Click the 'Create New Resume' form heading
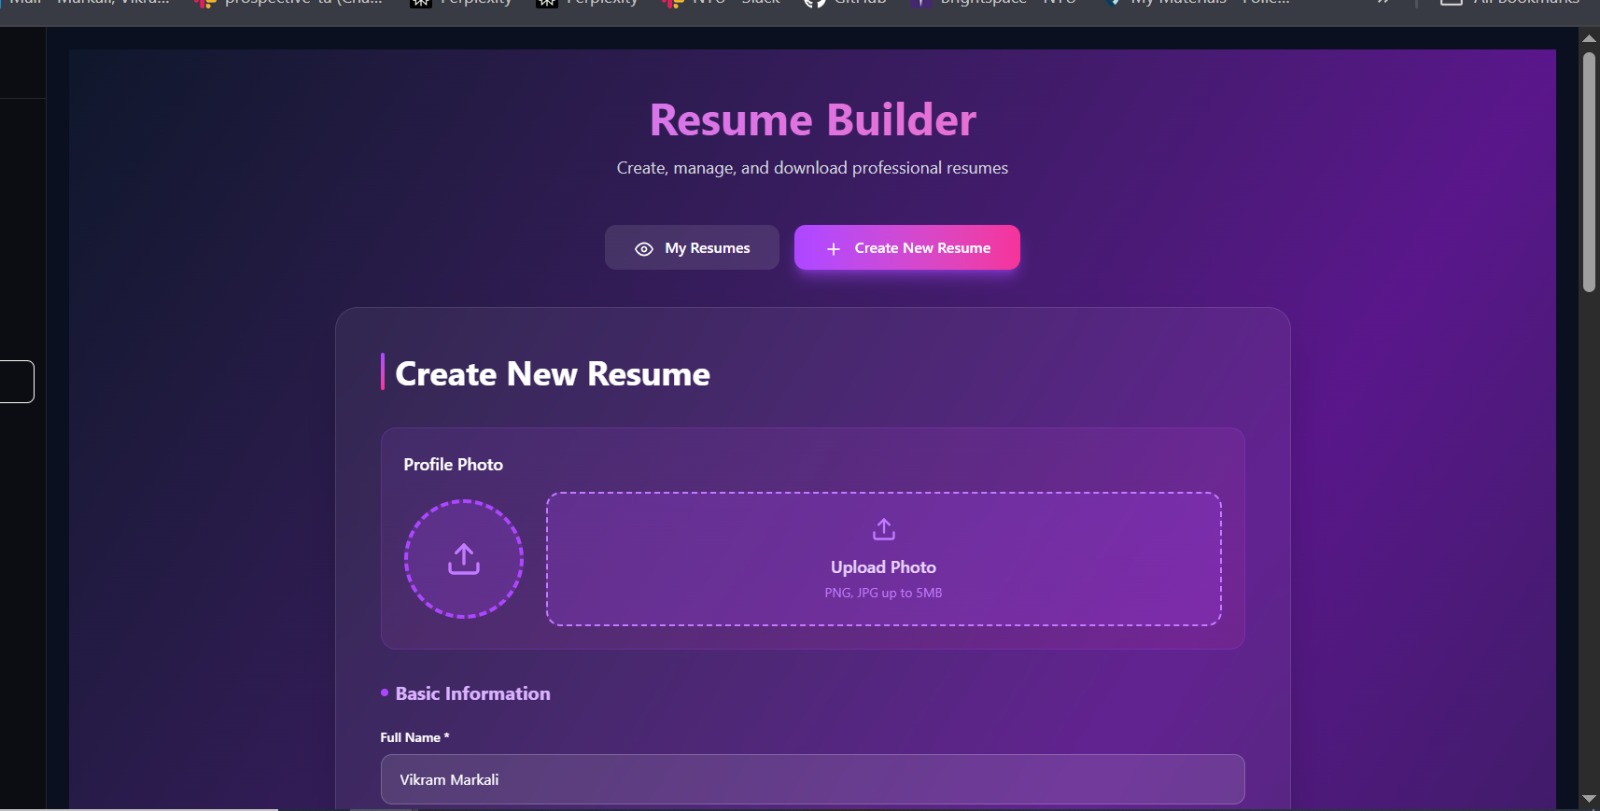Image resolution: width=1600 pixels, height=811 pixels. pyautogui.click(x=552, y=374)
